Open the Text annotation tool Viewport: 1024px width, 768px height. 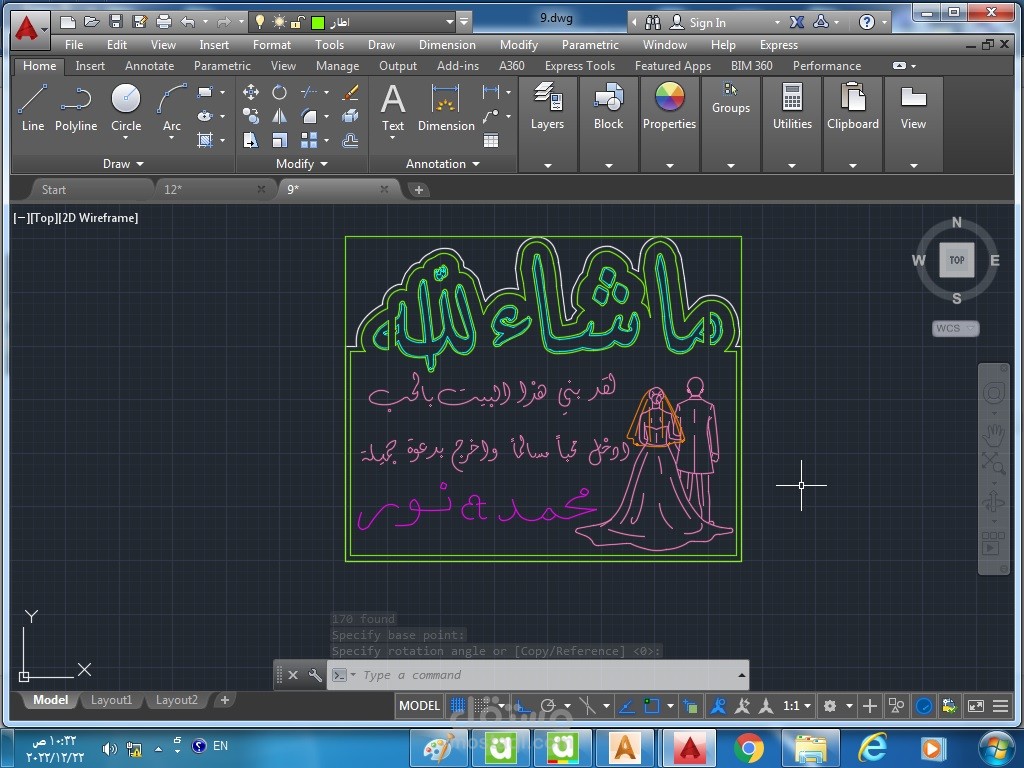coord(392,107)
